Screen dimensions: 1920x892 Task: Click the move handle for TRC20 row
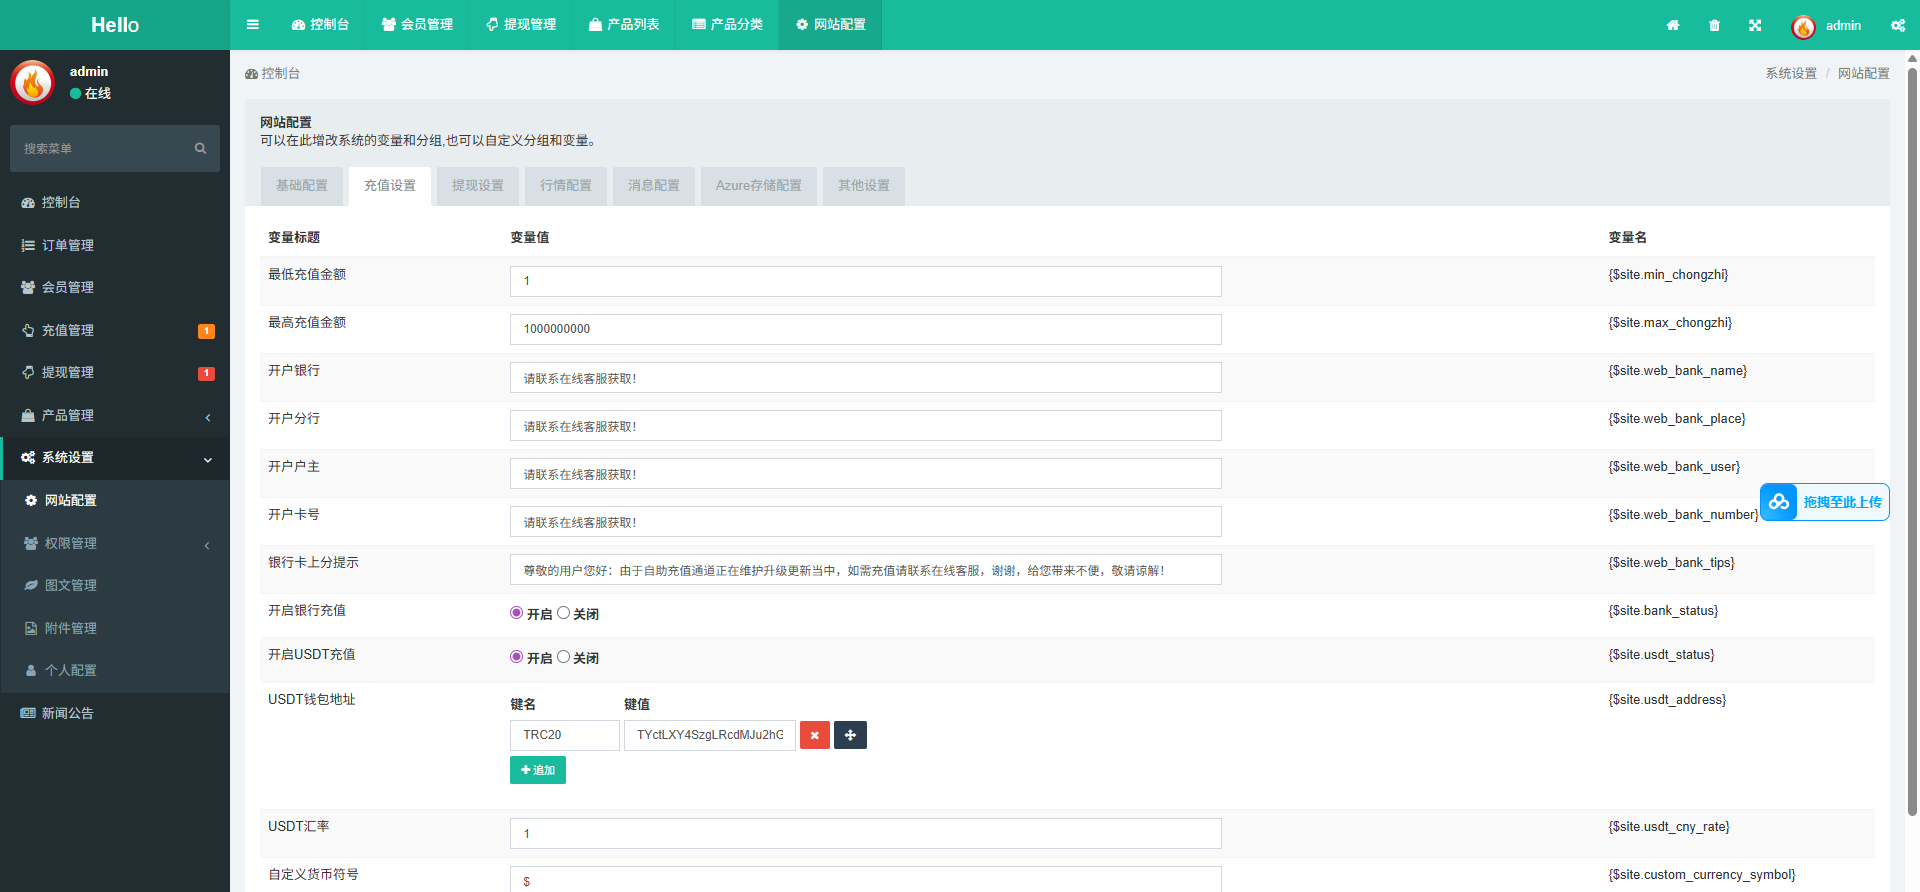(850, 735)
